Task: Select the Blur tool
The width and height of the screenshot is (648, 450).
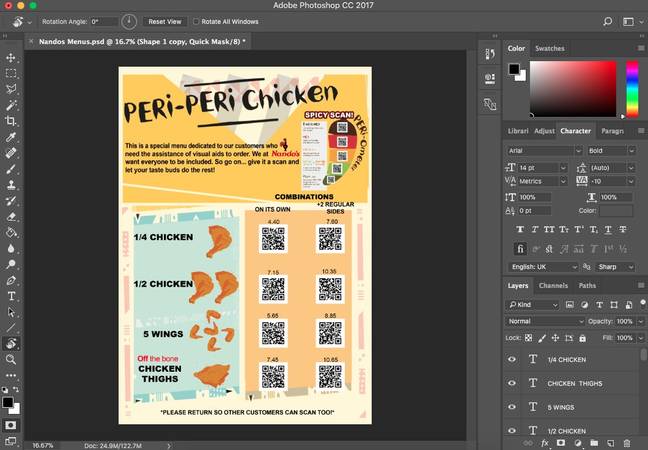Action: 11,248
